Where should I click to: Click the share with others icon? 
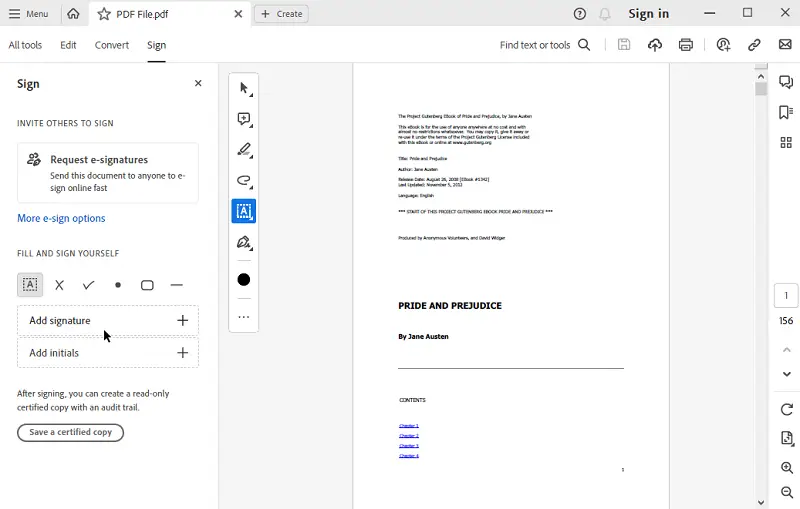pyautogui.click(x=723, y=45)
